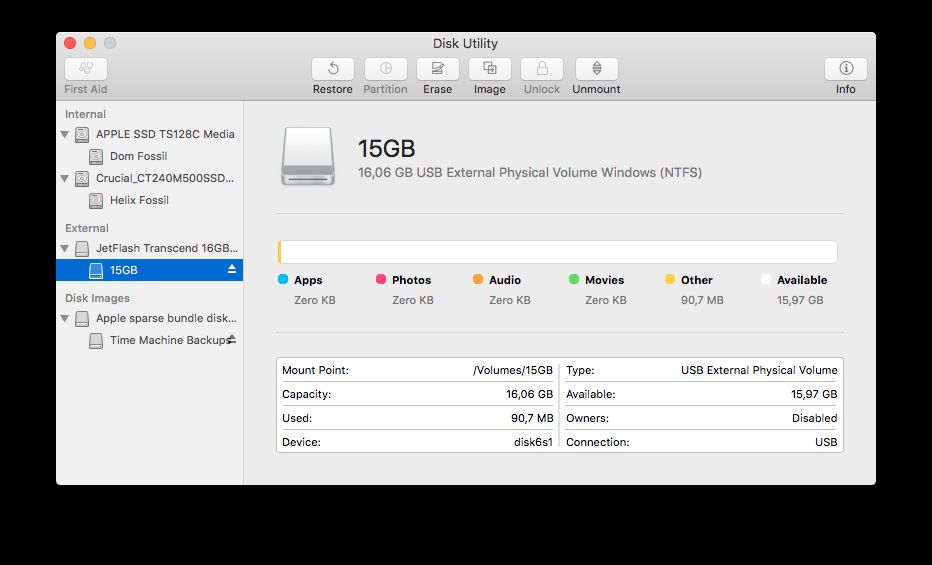
Task: Collapse the APPLE SSD TS128C Media disk
Action: [65, 134]
